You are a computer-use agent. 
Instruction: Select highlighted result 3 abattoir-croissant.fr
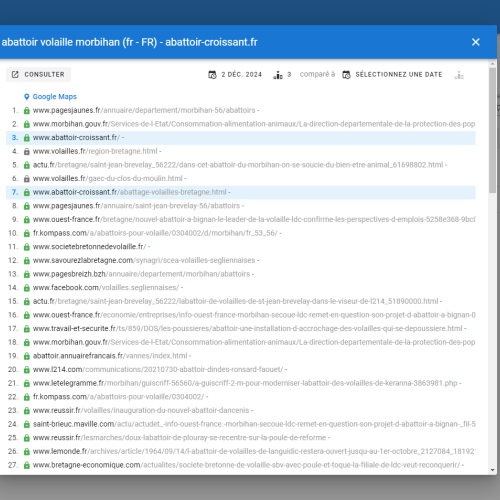241,138
